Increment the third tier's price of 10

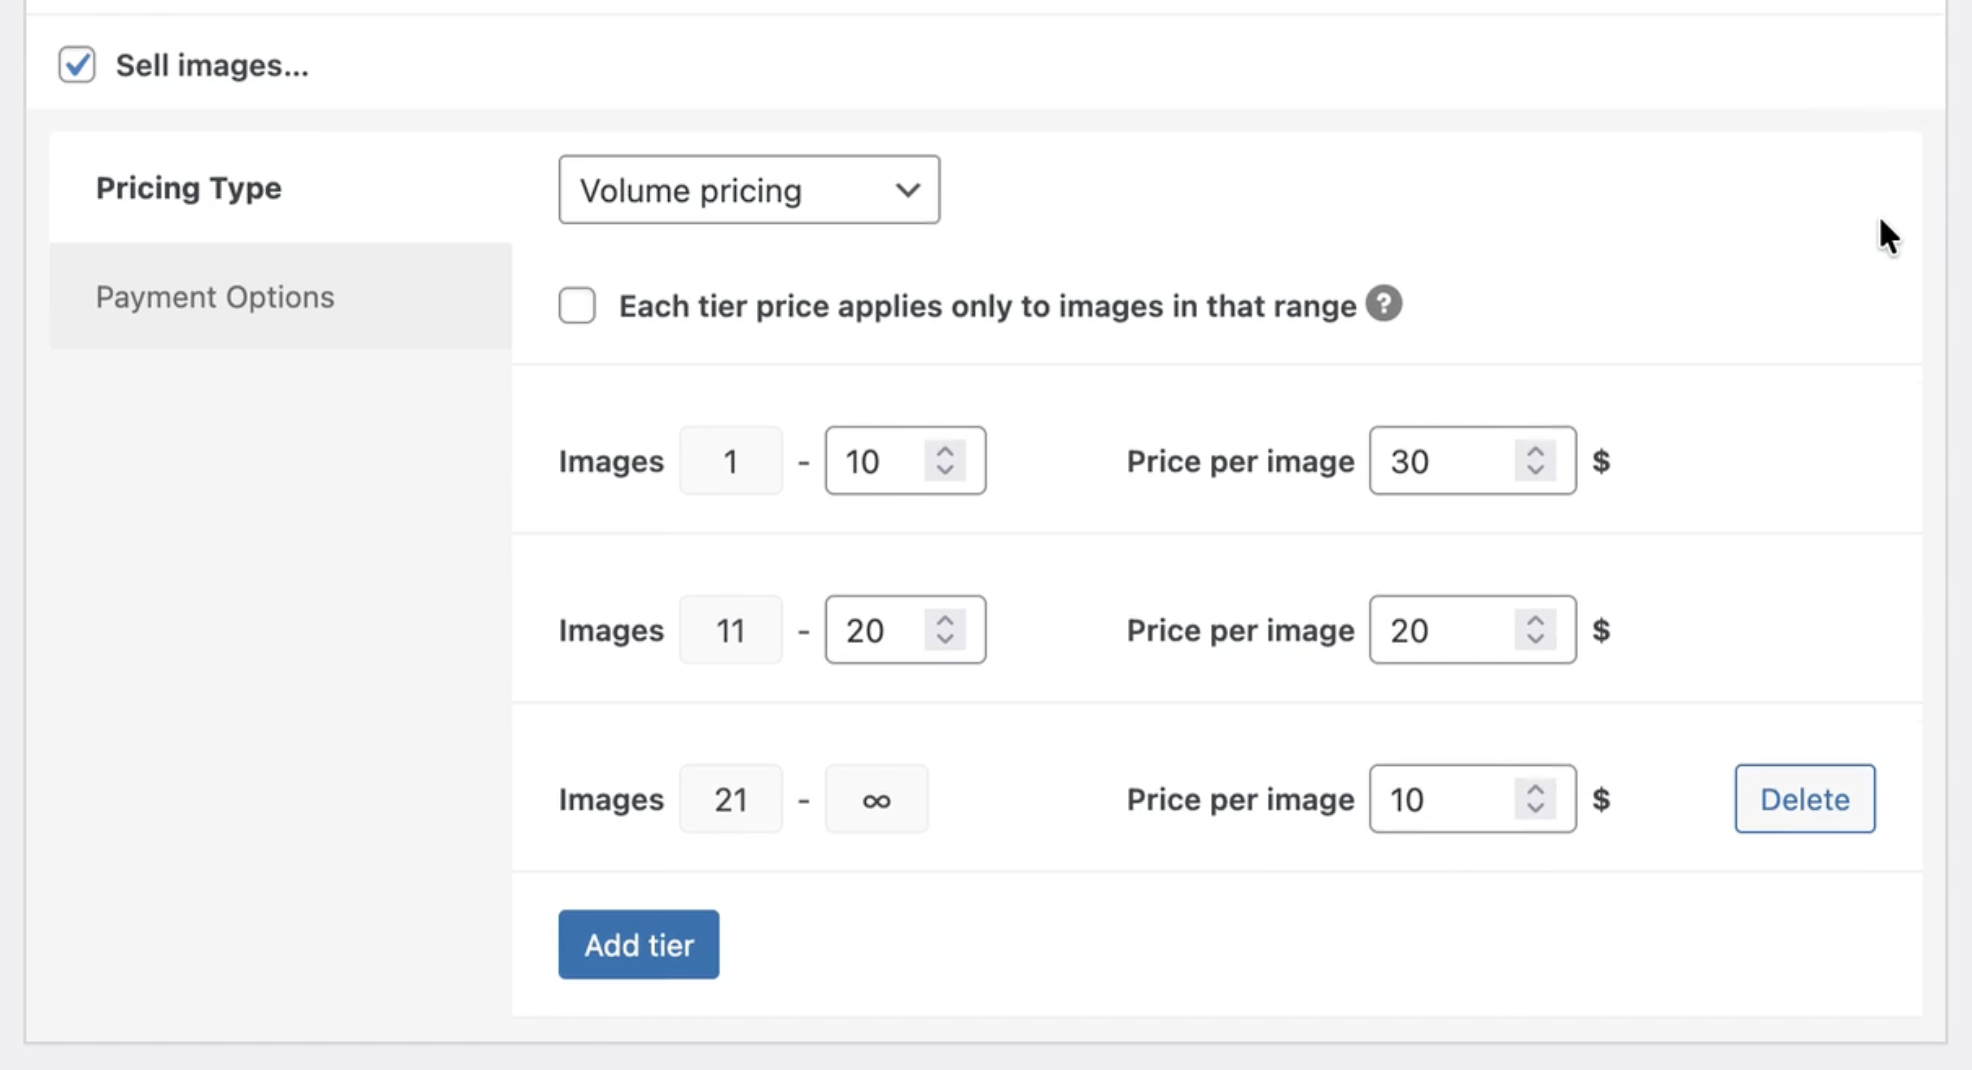click(1533, 788)
